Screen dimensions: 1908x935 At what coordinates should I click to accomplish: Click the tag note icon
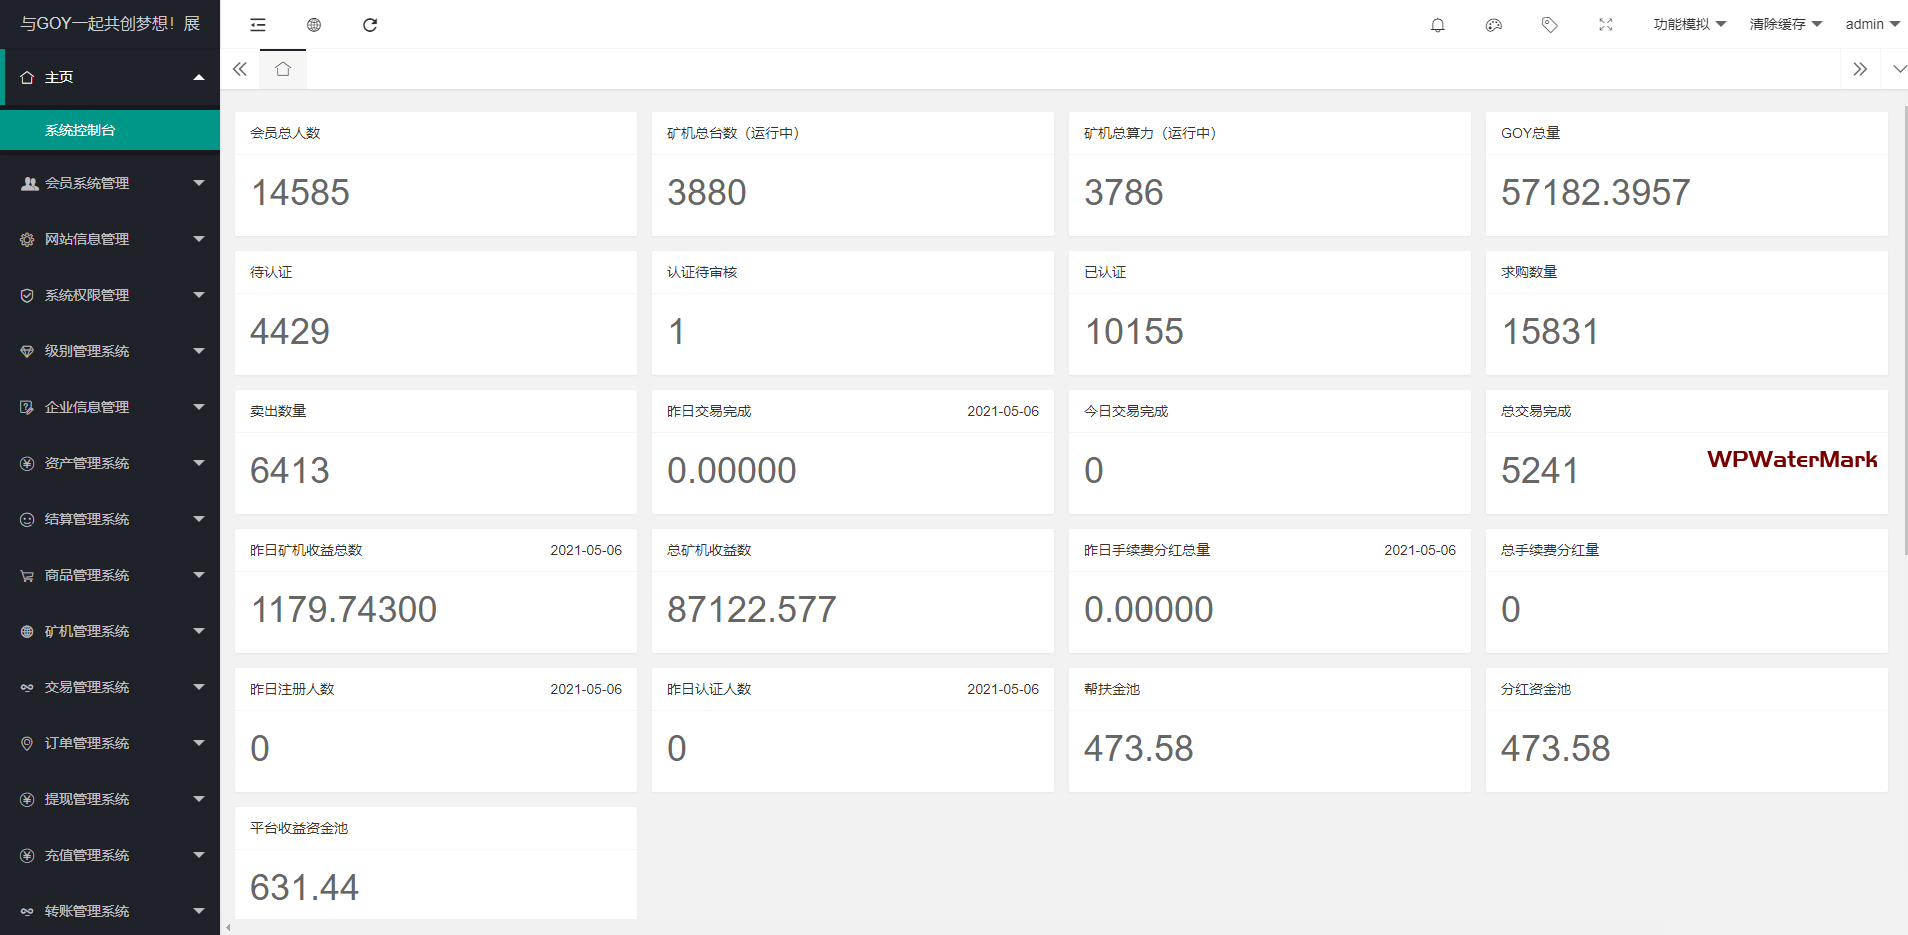(x=1549, y=25)
